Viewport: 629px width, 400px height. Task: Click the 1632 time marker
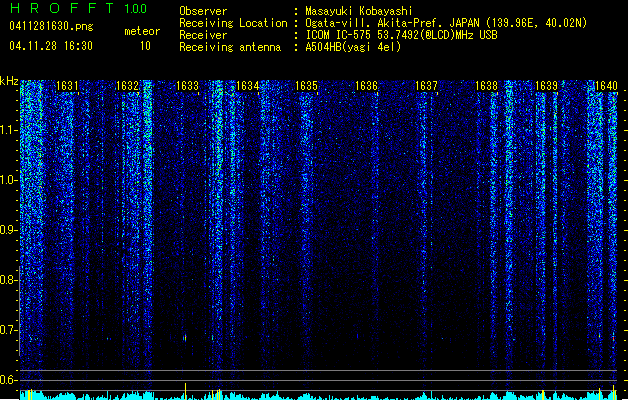[x=127, y=86]
